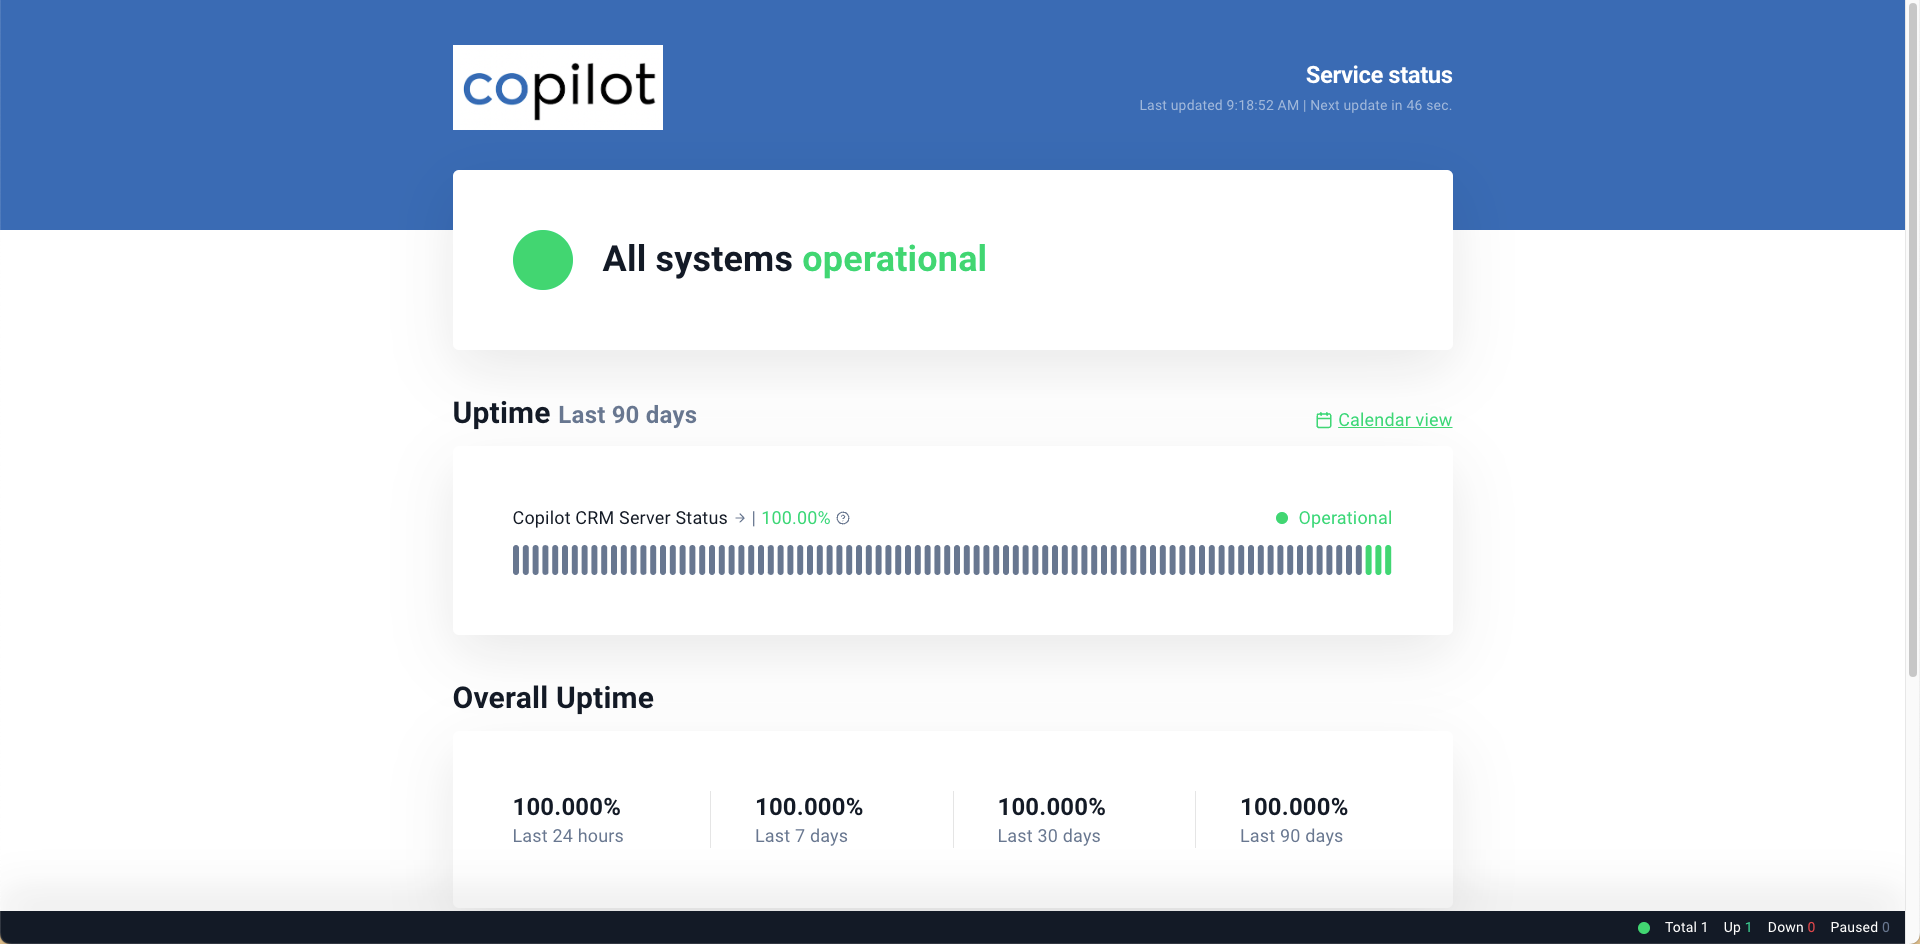Click the green dot in bottom status bar

coord(1644,928)
